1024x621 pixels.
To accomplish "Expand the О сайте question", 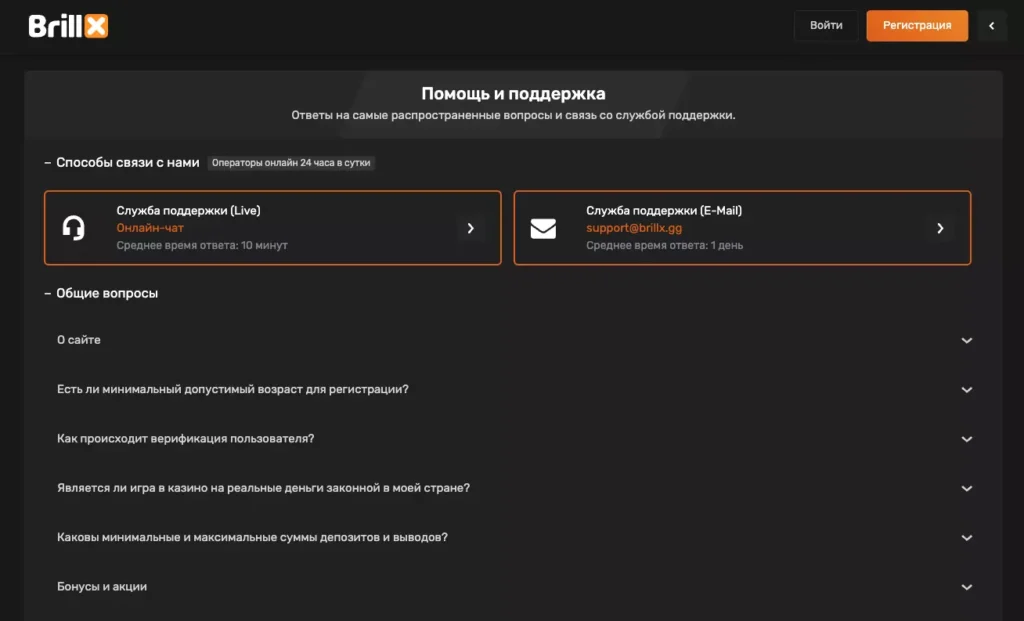I will pyautogui.click(x=79, y=340).
